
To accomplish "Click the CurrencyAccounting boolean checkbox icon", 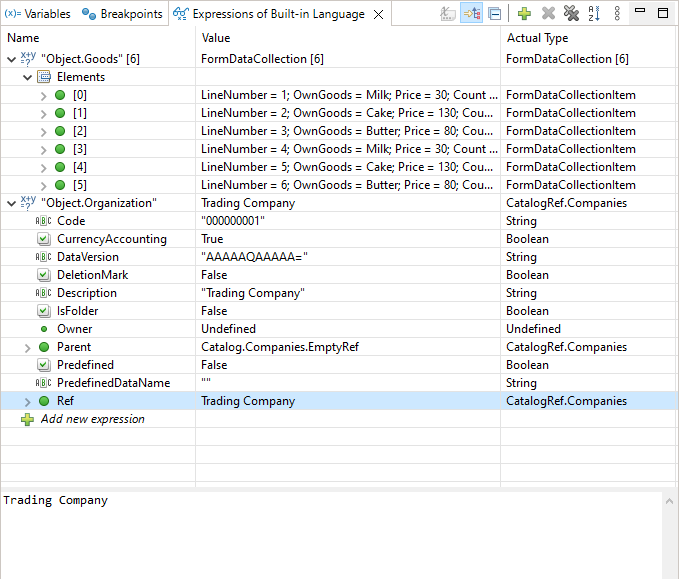I will pos(43,239).
